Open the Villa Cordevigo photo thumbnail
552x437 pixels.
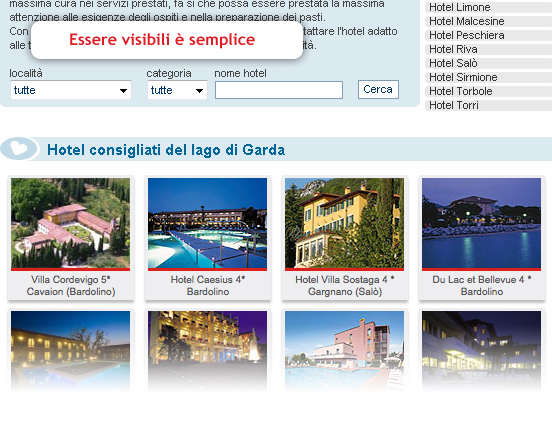coord(70,223)
